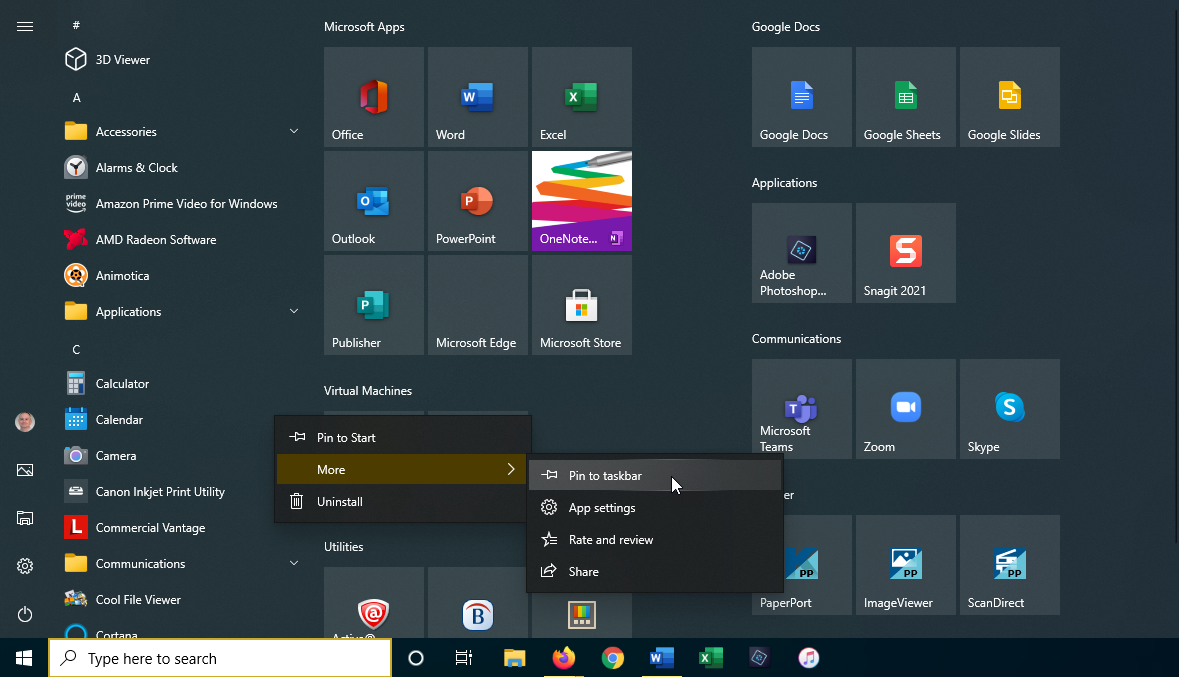The width and height of the screenshot is (1179, 677).
Task: Open Alarms & Clock in the app list
Action: coord(182,168)
